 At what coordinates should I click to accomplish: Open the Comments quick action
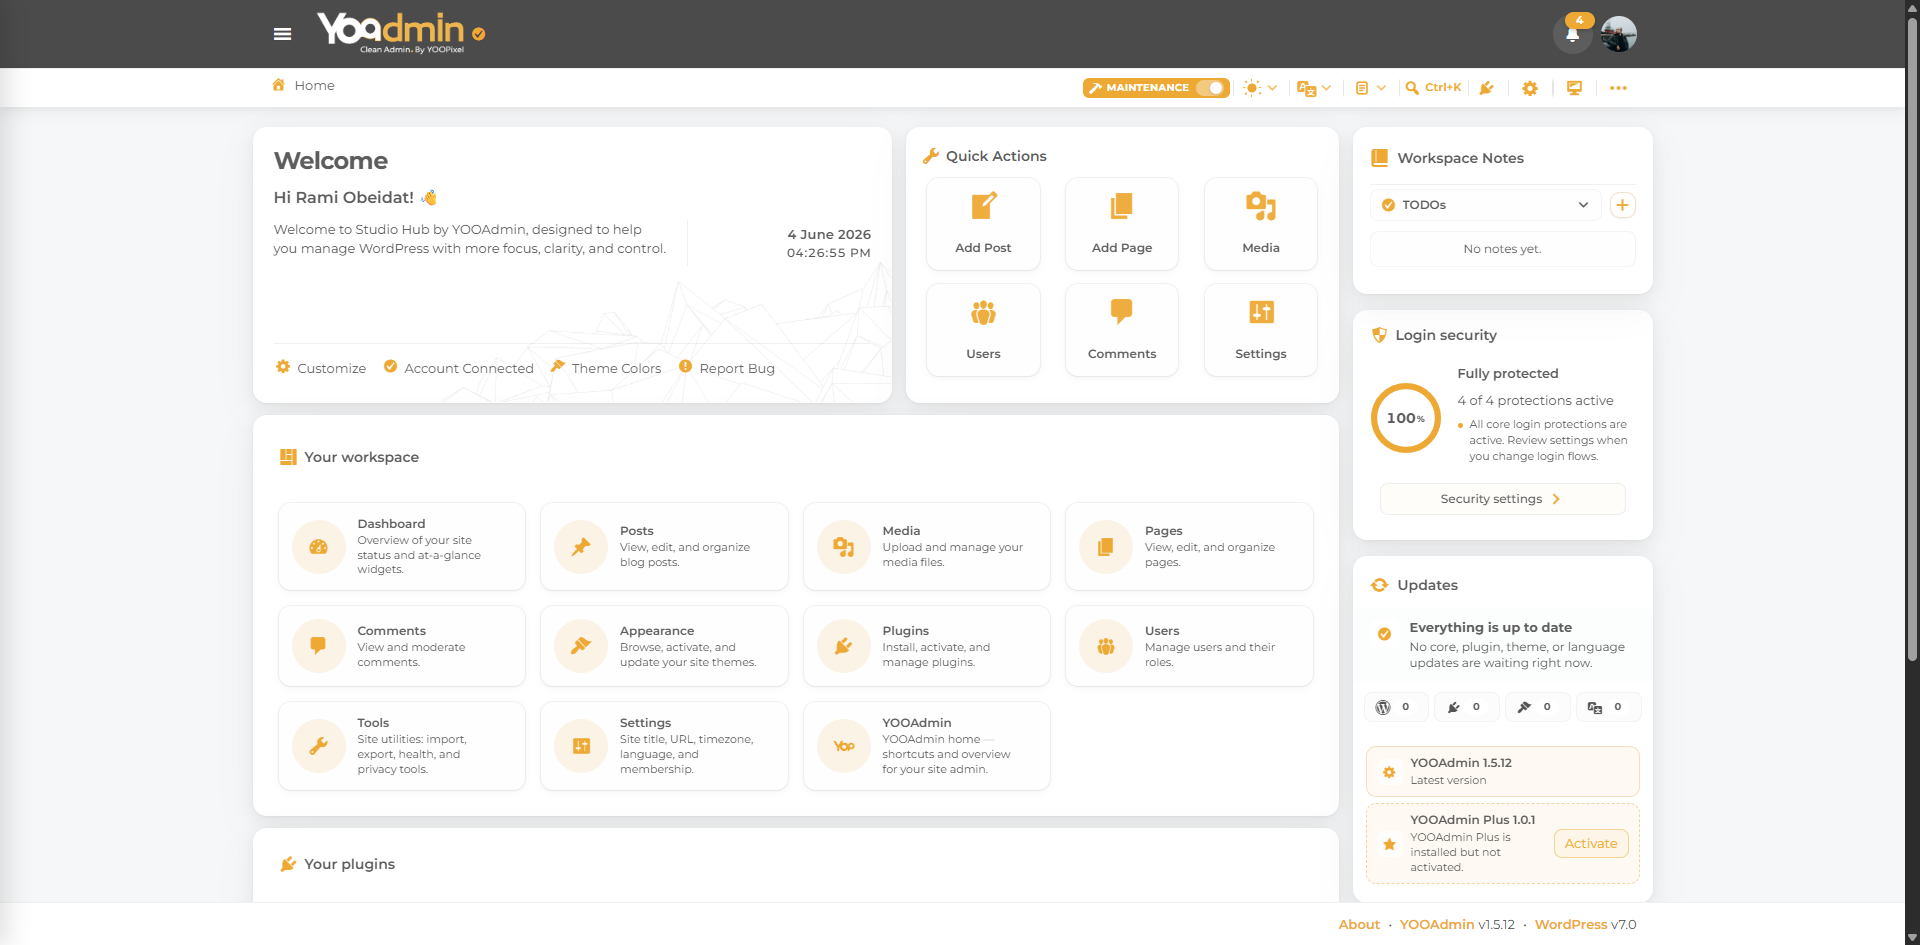tap(1122, 330)
